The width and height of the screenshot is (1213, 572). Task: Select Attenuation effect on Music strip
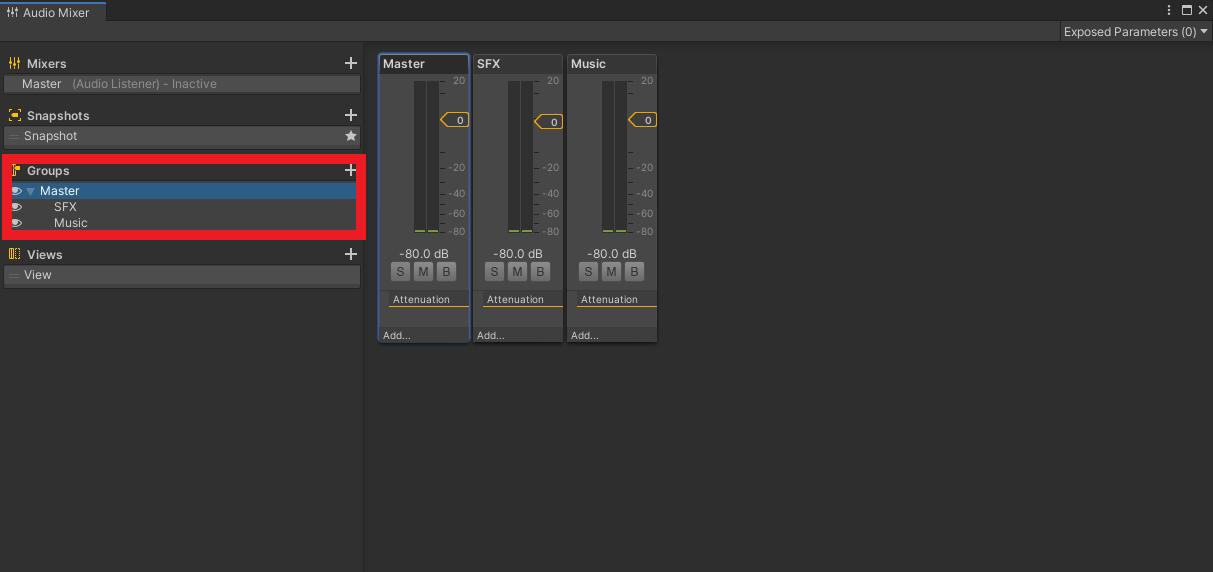pos(616,300)
